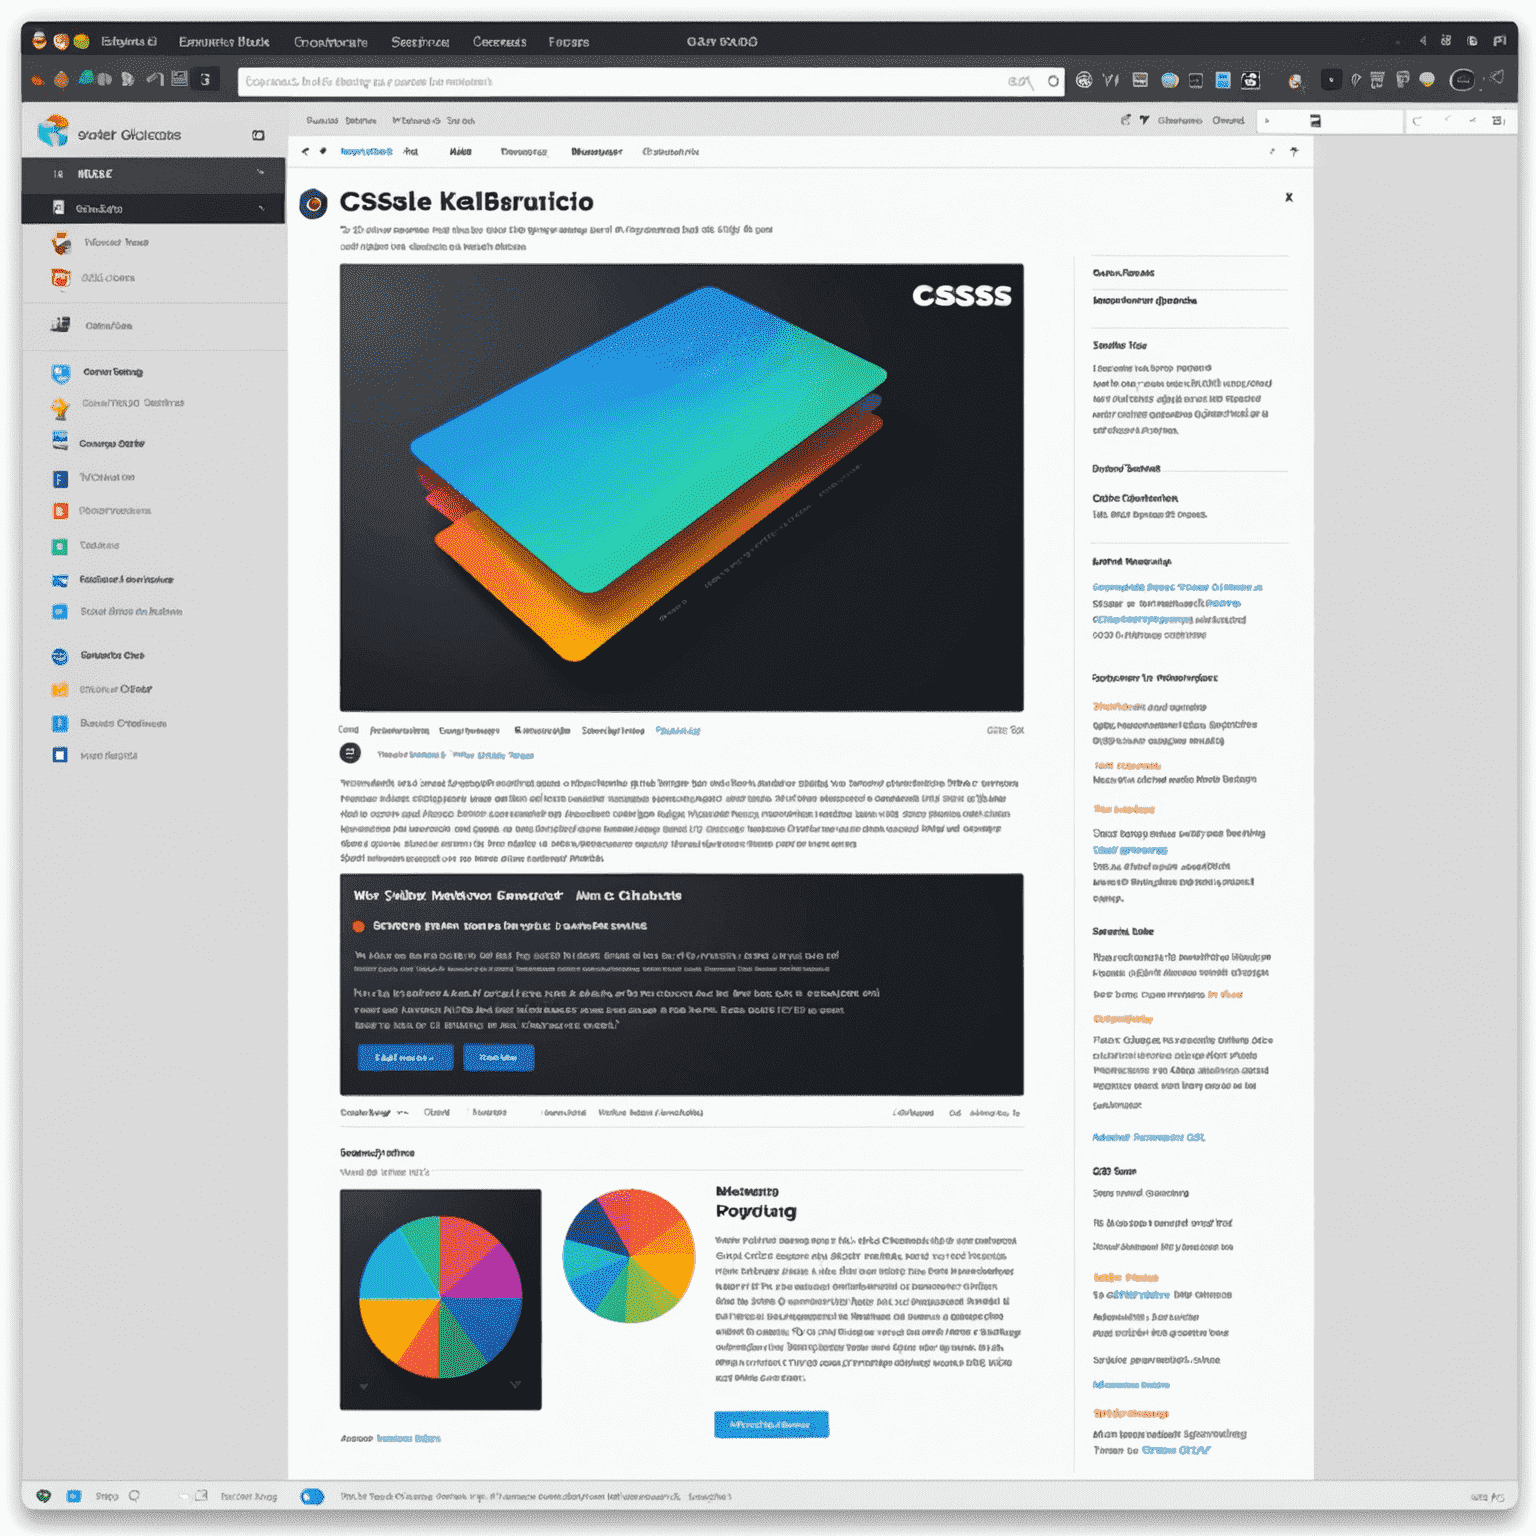The height and width of the screenshot is (1536, 1536).
Task: Open the camera icon in top toolbar
Action: point(1250,80)
